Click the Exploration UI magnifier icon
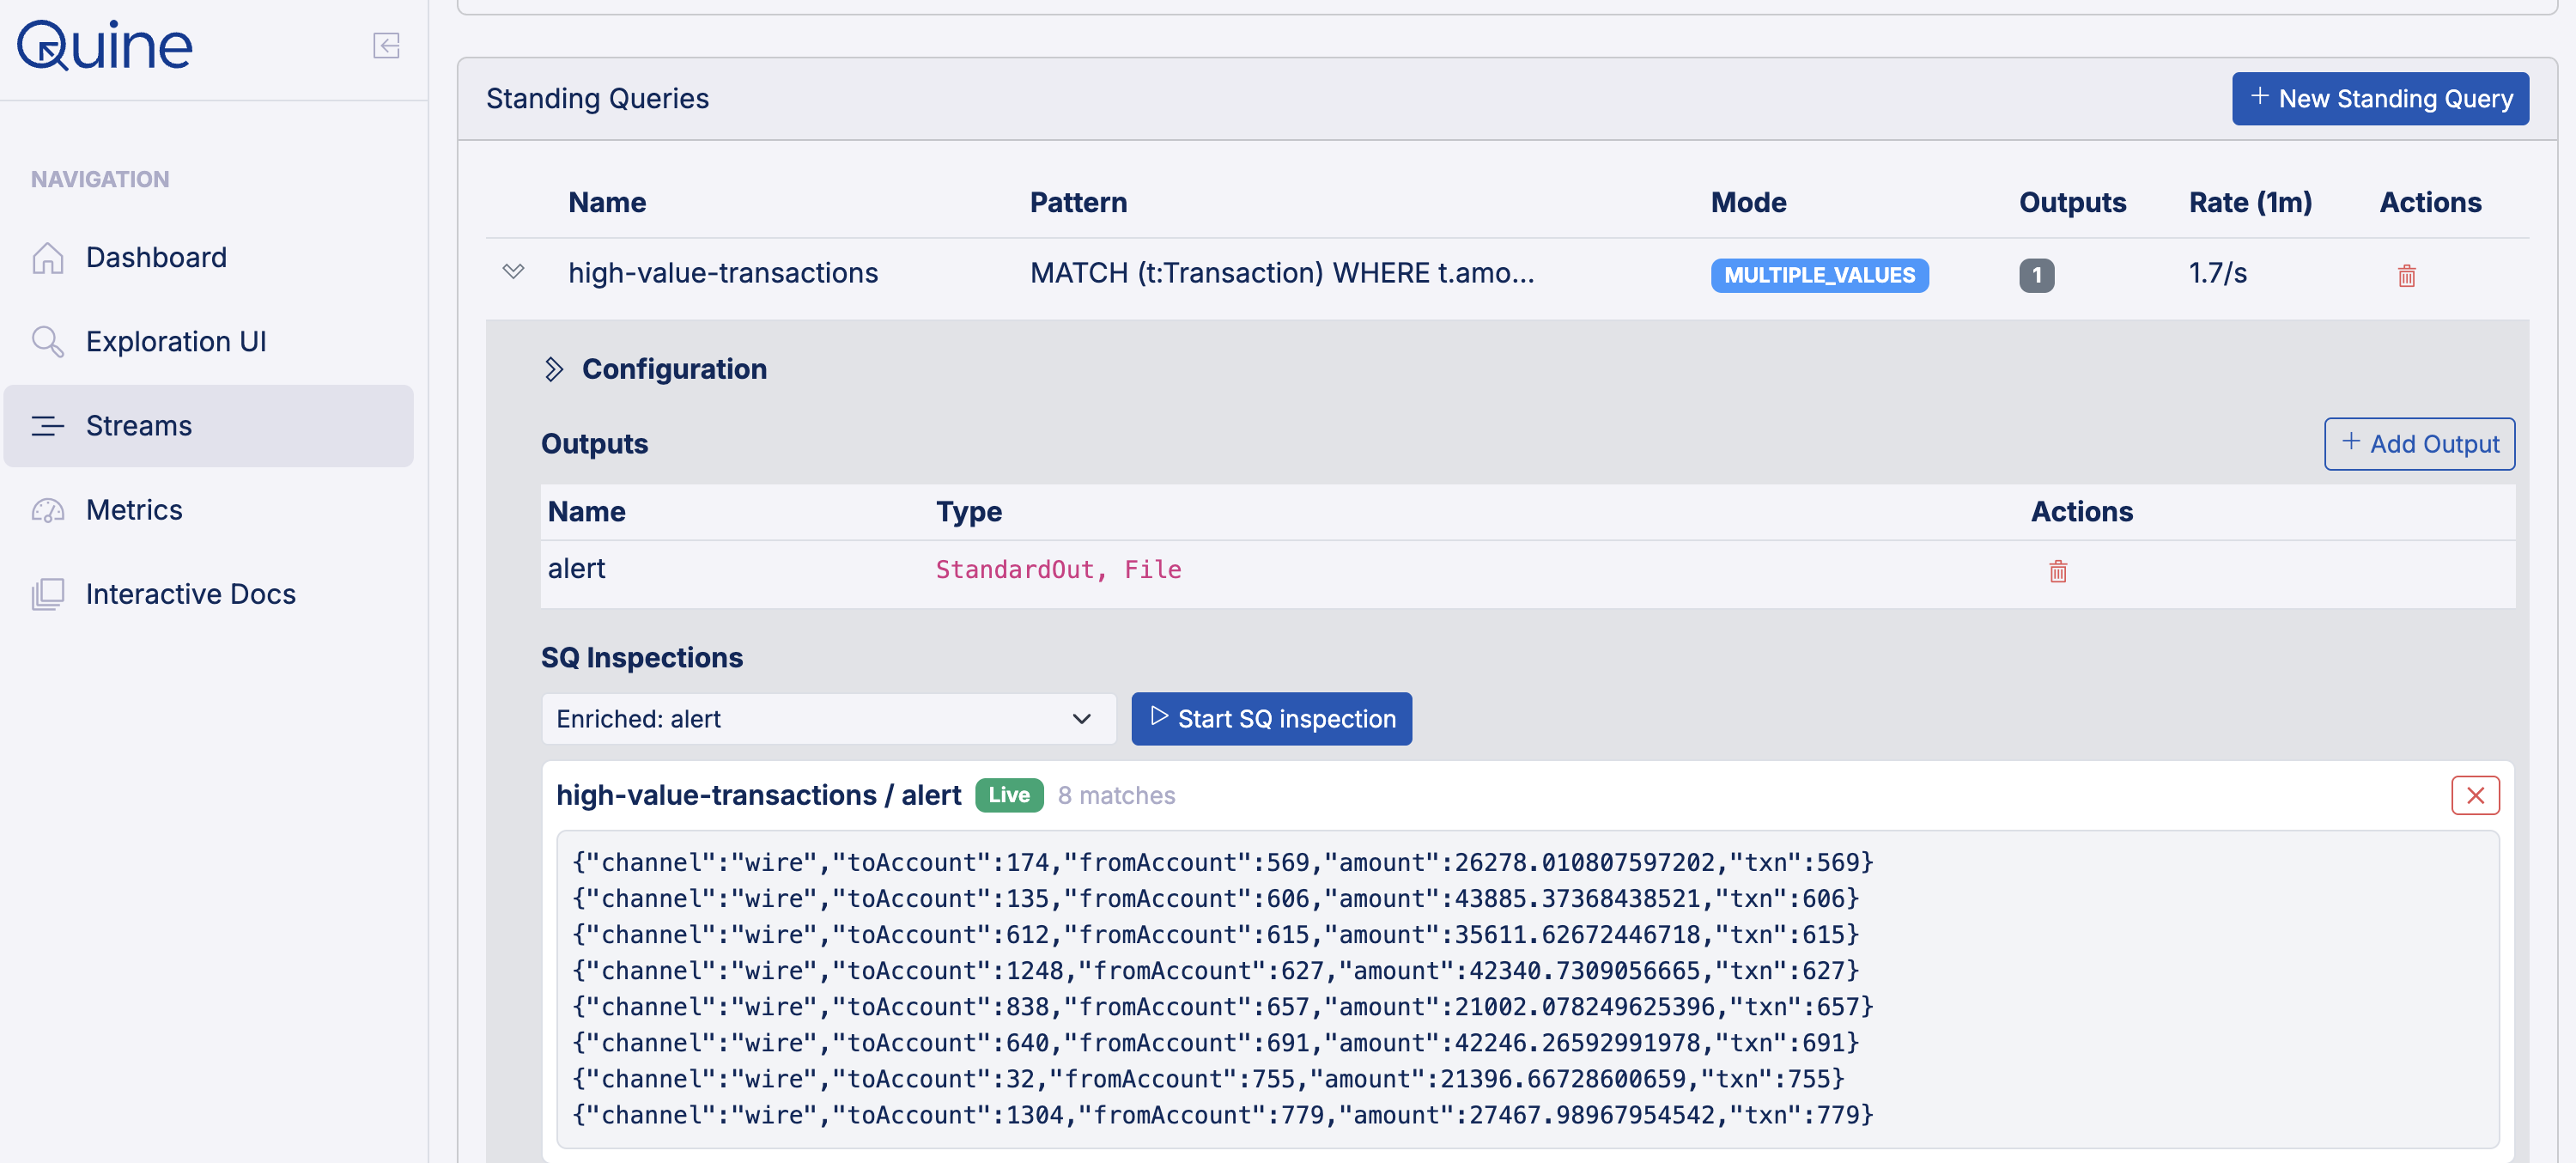 (48, 342)
